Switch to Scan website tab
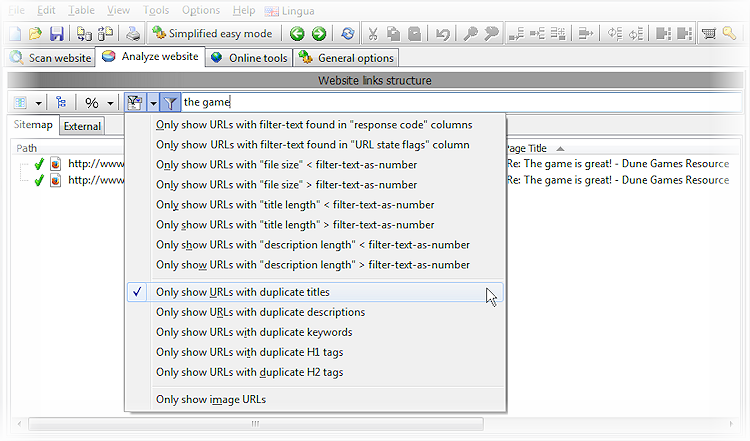 pyautogui.click(x=50, y=58)
